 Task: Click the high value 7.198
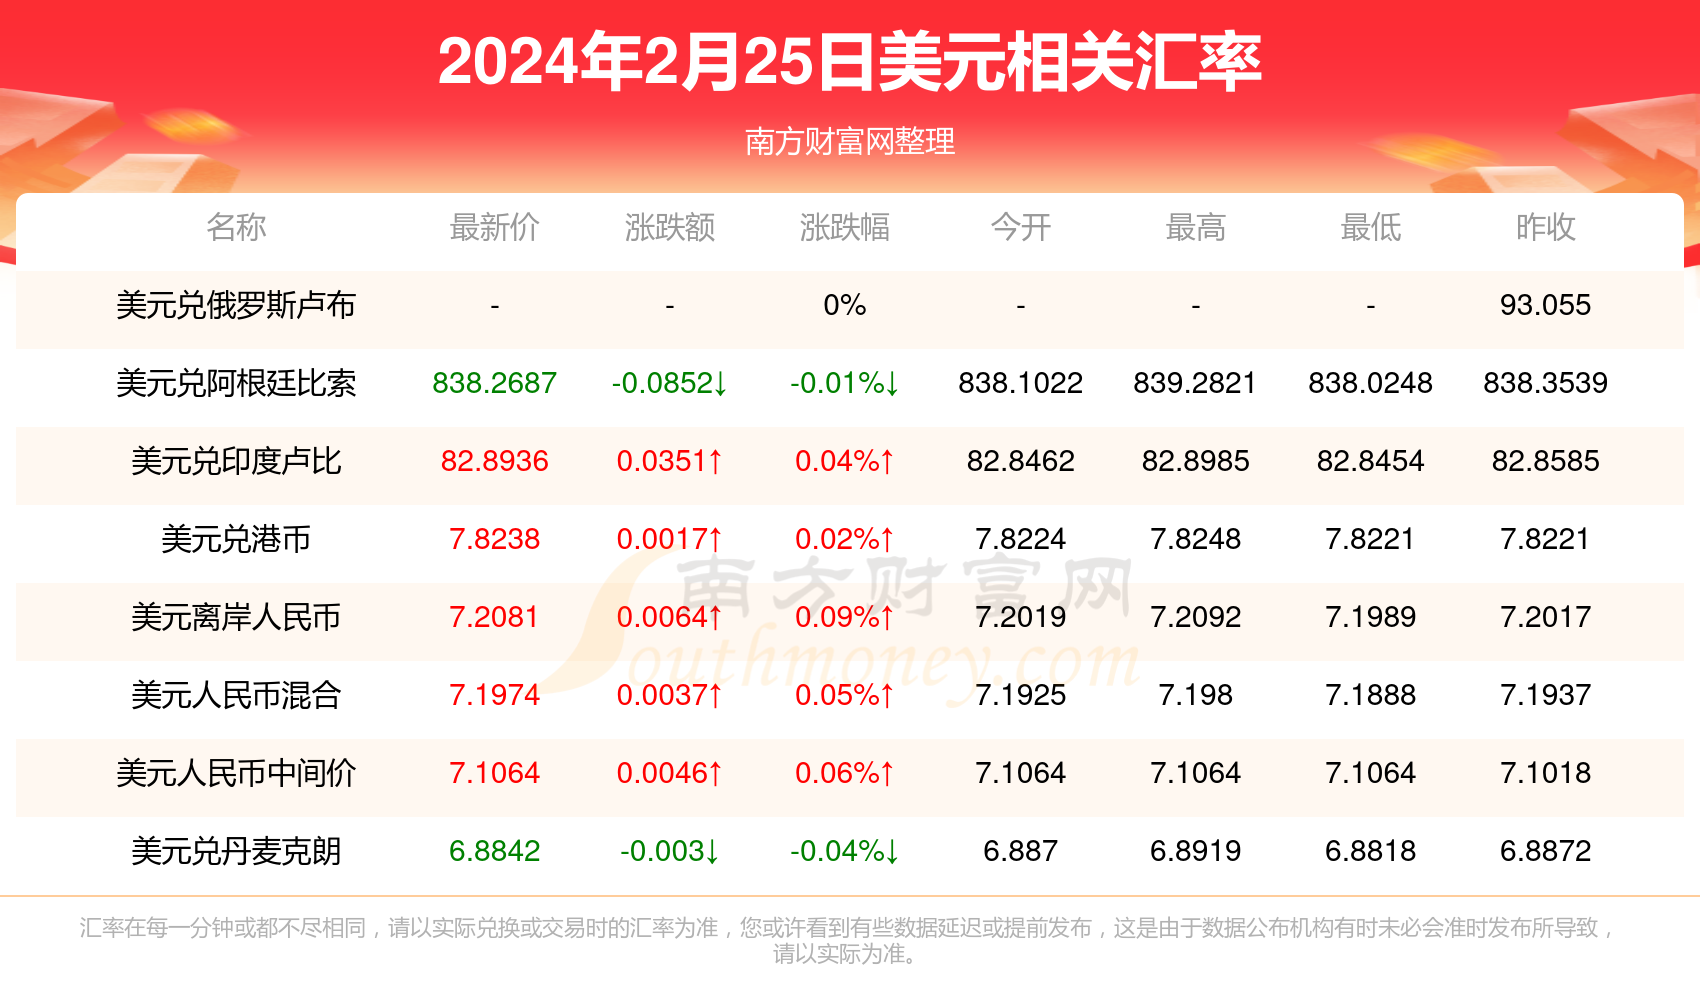pos(1196,696)
